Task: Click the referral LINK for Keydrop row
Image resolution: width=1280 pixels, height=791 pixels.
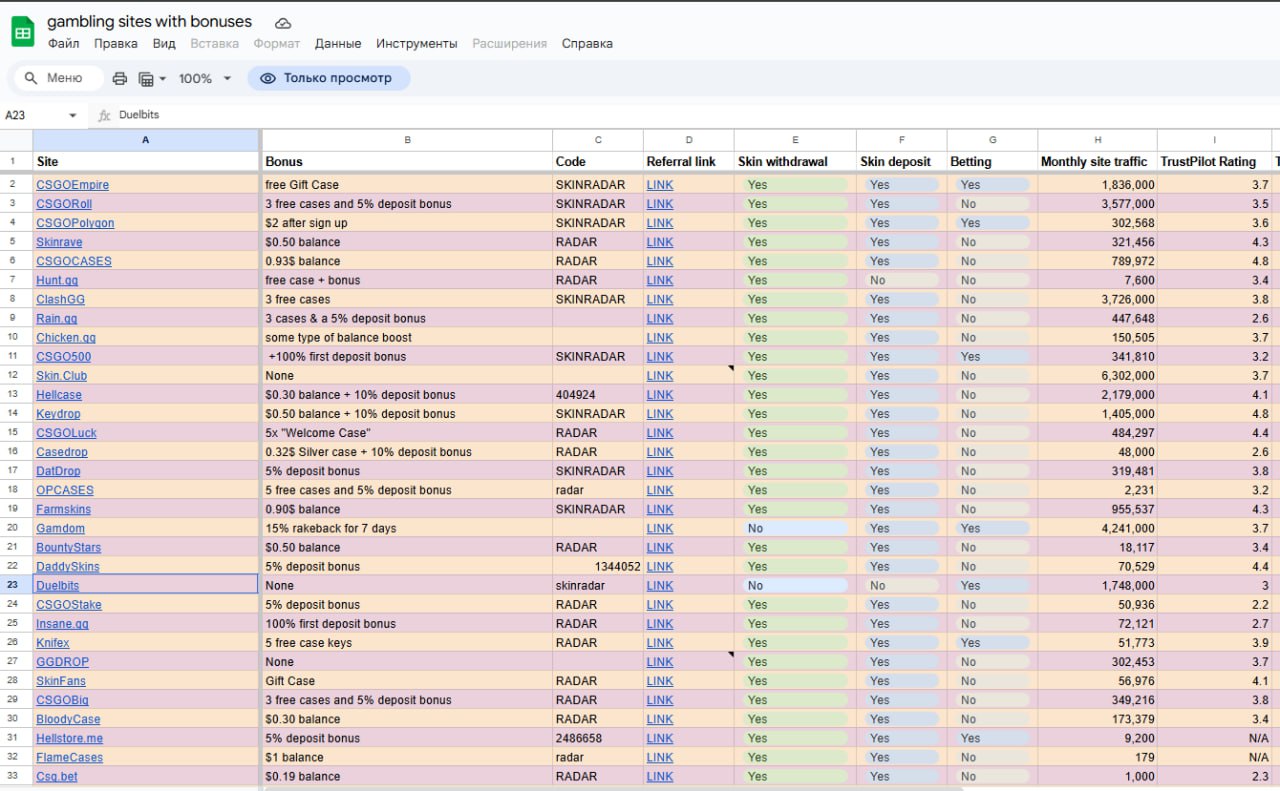Action: pos(659,414)
